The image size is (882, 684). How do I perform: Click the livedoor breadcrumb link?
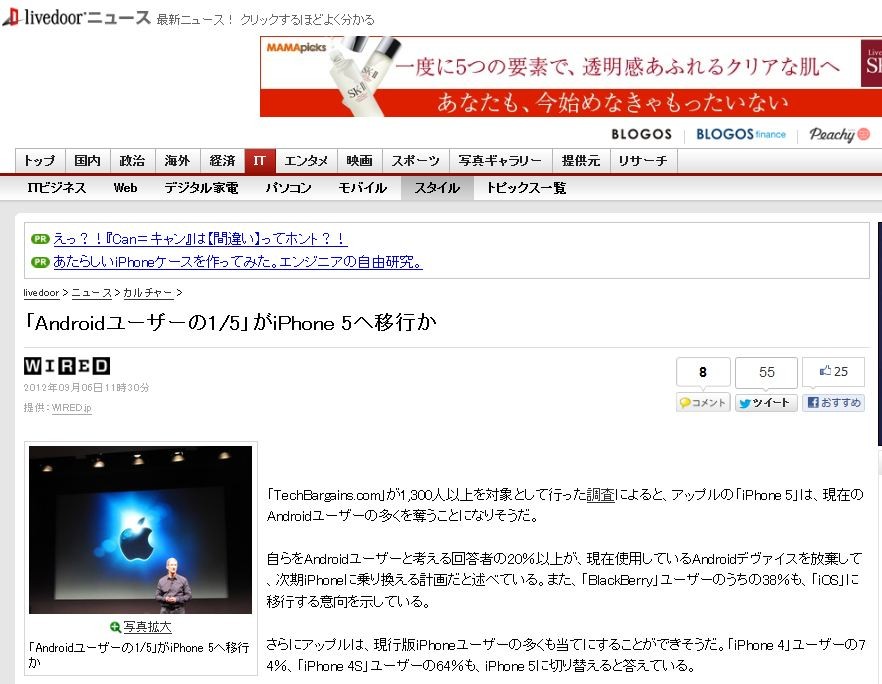click(41, 292)
